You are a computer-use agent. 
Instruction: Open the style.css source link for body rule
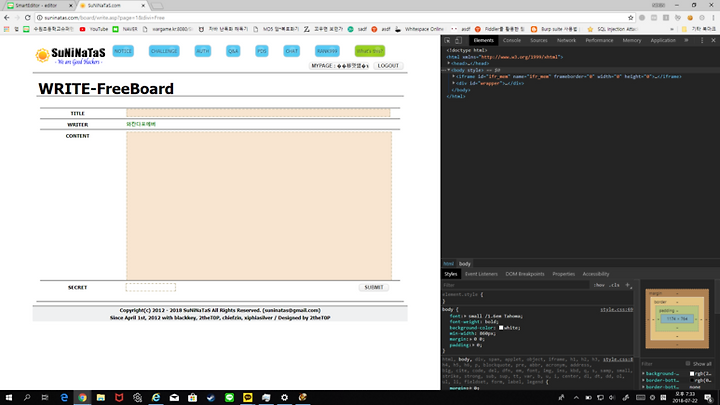point(616,309)
